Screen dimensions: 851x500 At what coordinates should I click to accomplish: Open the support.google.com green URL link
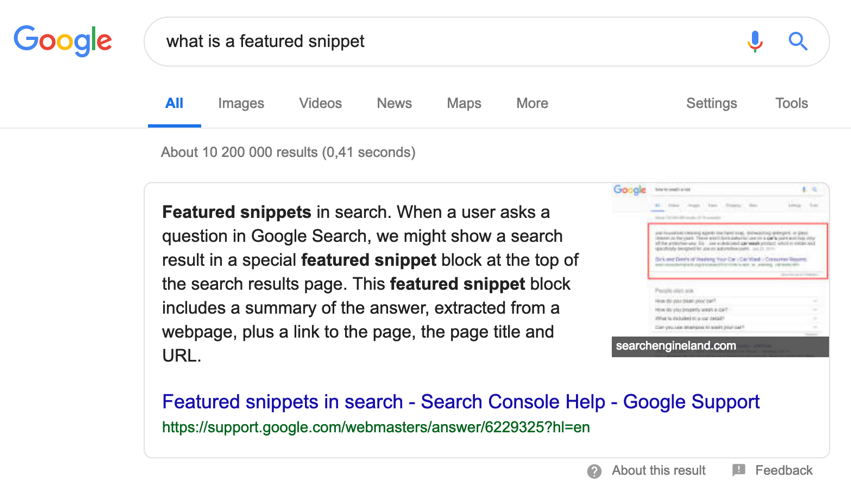[376, 427]
